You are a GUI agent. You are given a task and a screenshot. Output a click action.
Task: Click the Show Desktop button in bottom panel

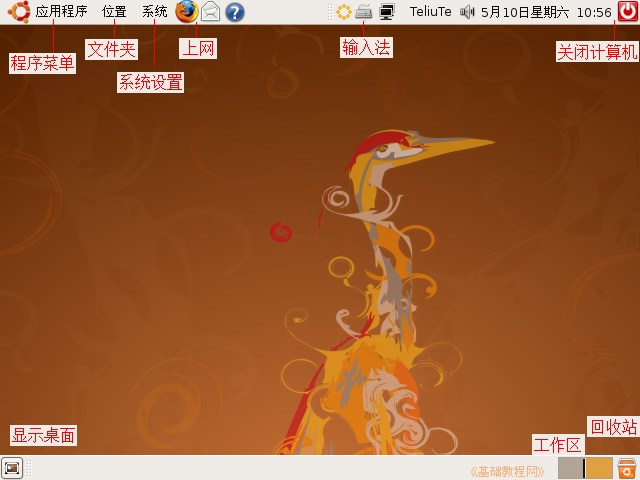click(12, 468)
